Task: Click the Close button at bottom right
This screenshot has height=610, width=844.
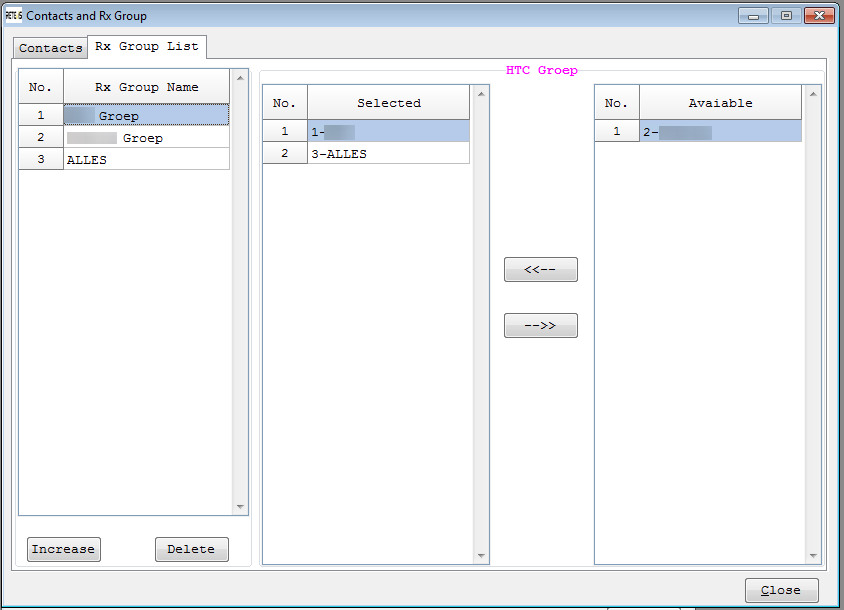Action: (781, 590)
